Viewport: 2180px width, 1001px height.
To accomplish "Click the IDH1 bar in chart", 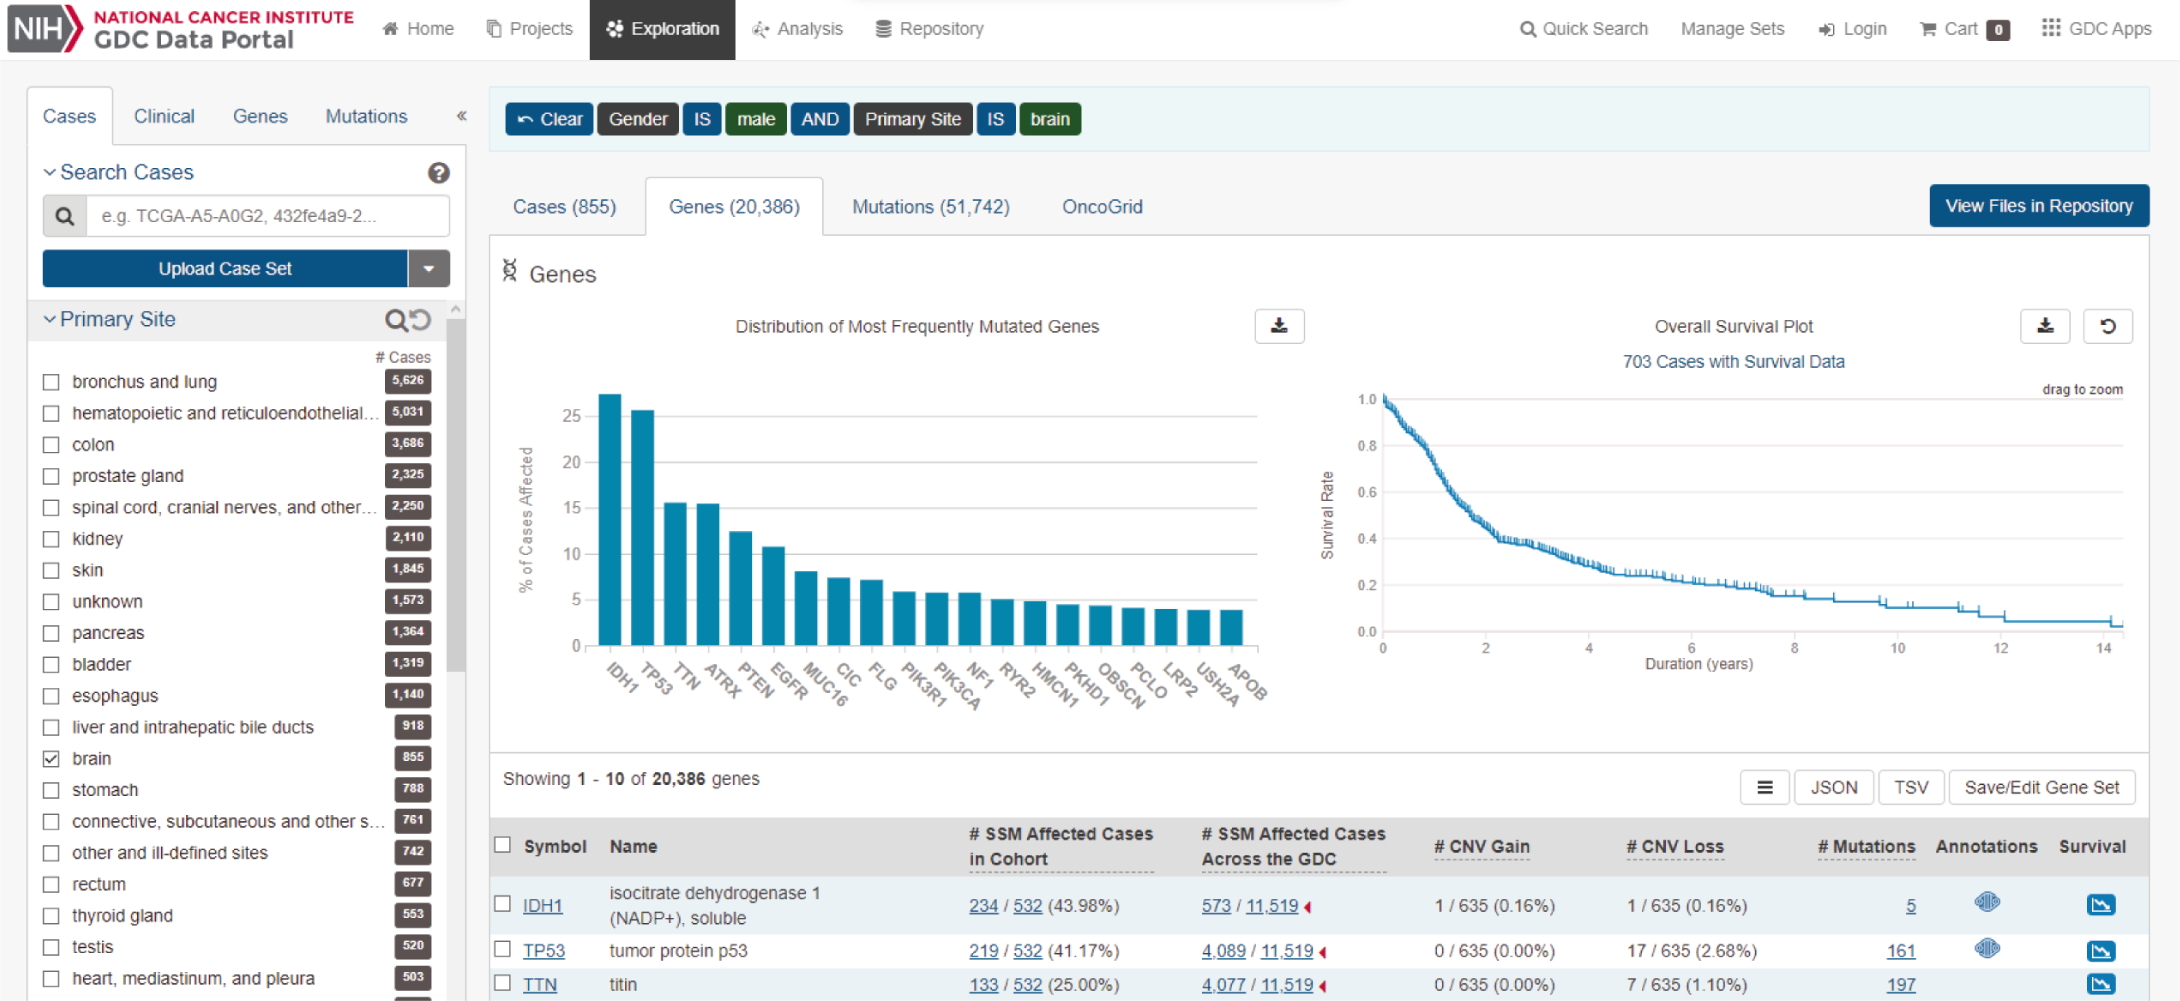I will point(609,520).
